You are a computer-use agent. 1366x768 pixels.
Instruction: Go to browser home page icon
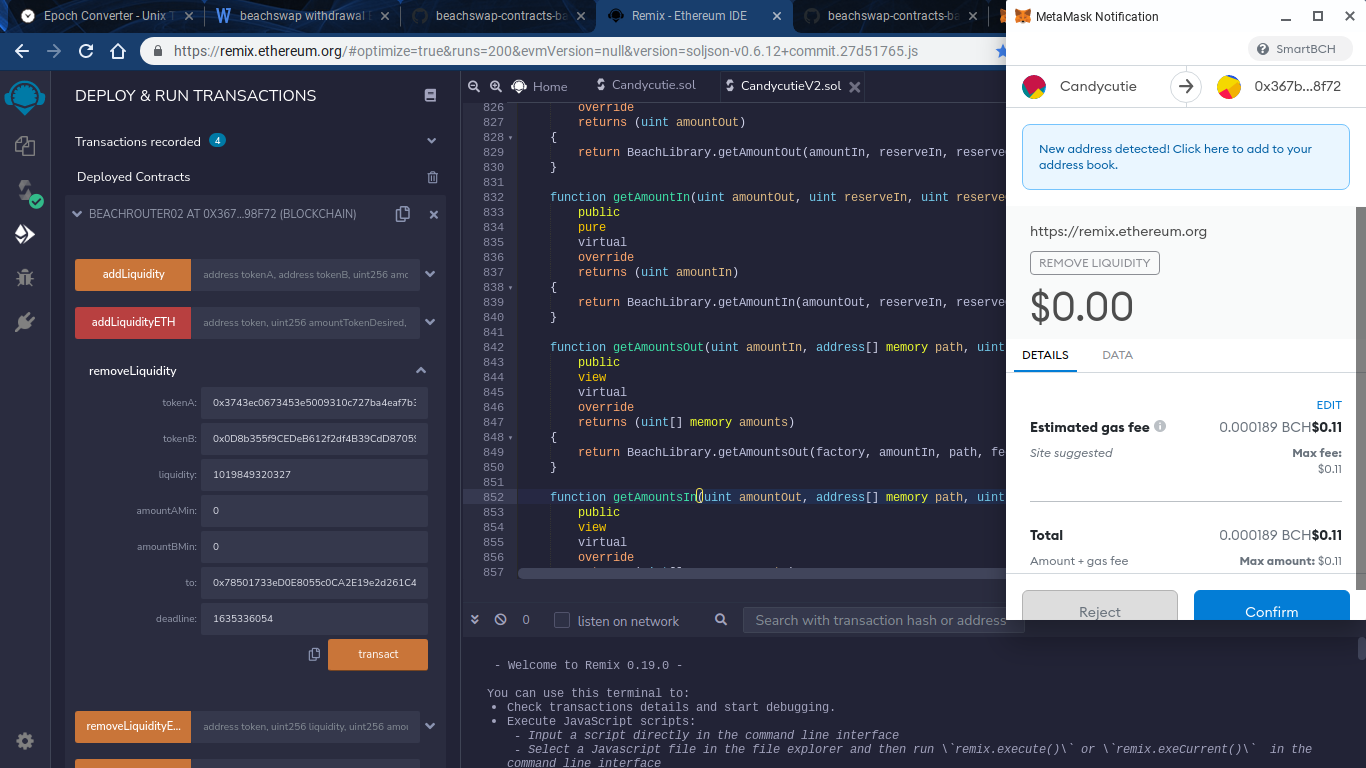pos(118,51)
